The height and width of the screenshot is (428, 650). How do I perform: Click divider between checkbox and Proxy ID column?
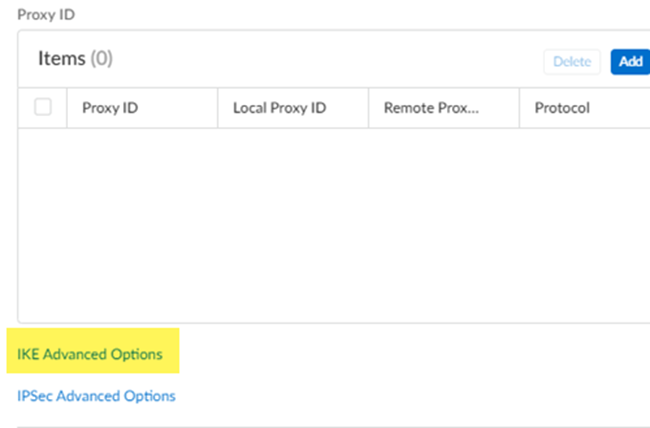click(67, 108)
